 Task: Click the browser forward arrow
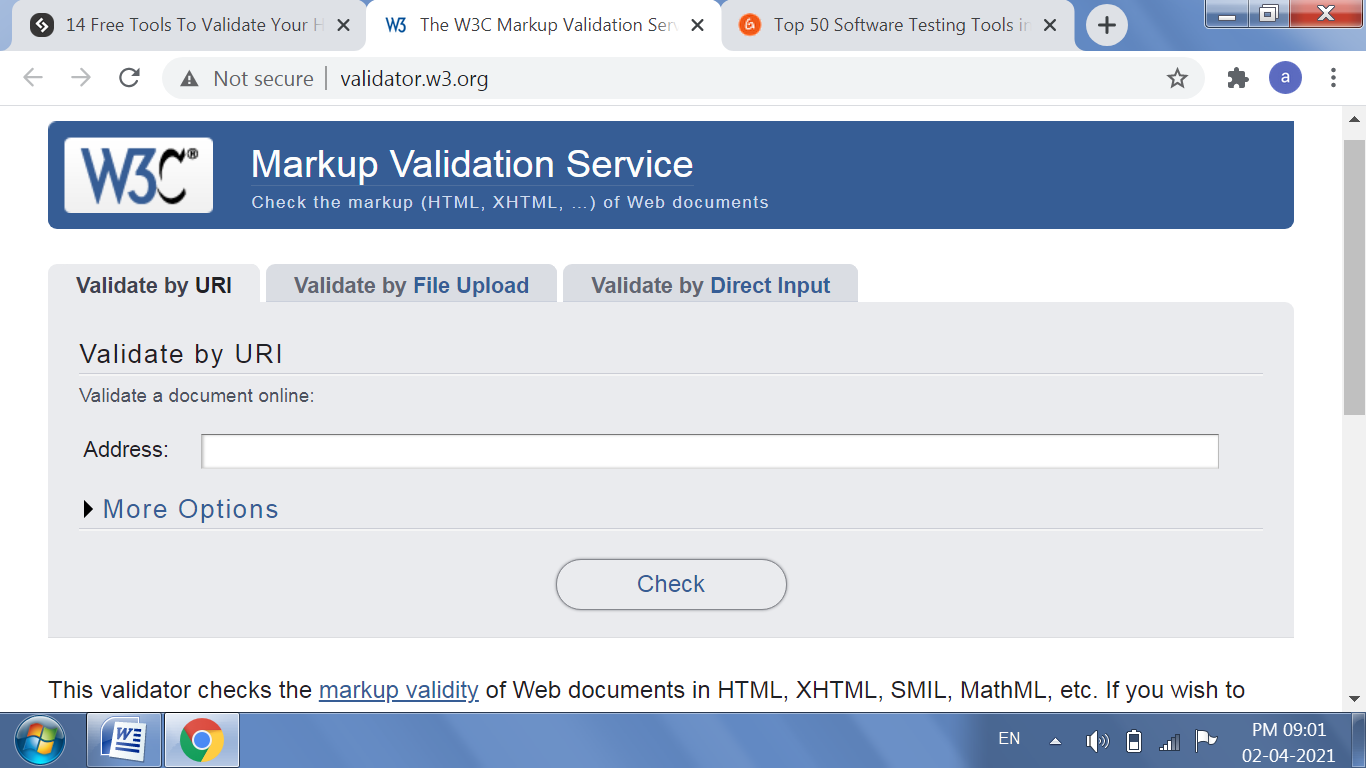(x=81, y=78)
